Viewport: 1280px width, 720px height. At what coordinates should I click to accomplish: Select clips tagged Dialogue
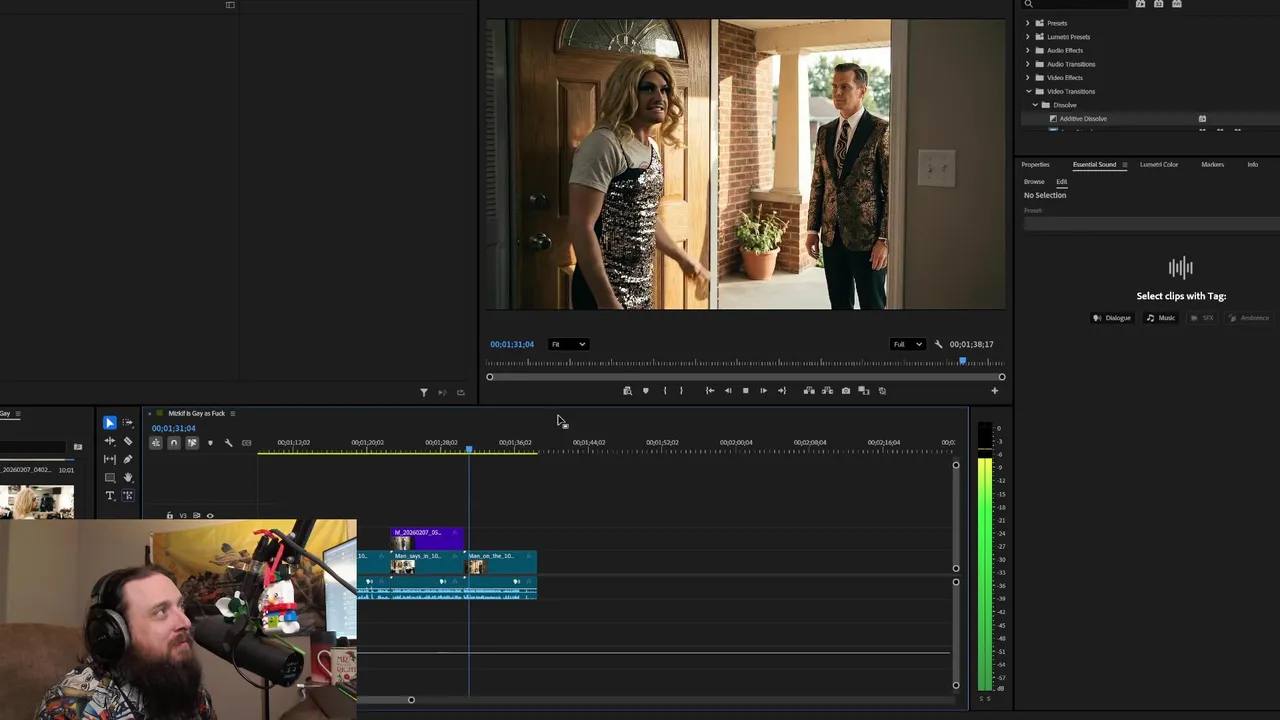(x=1112, y=318)
